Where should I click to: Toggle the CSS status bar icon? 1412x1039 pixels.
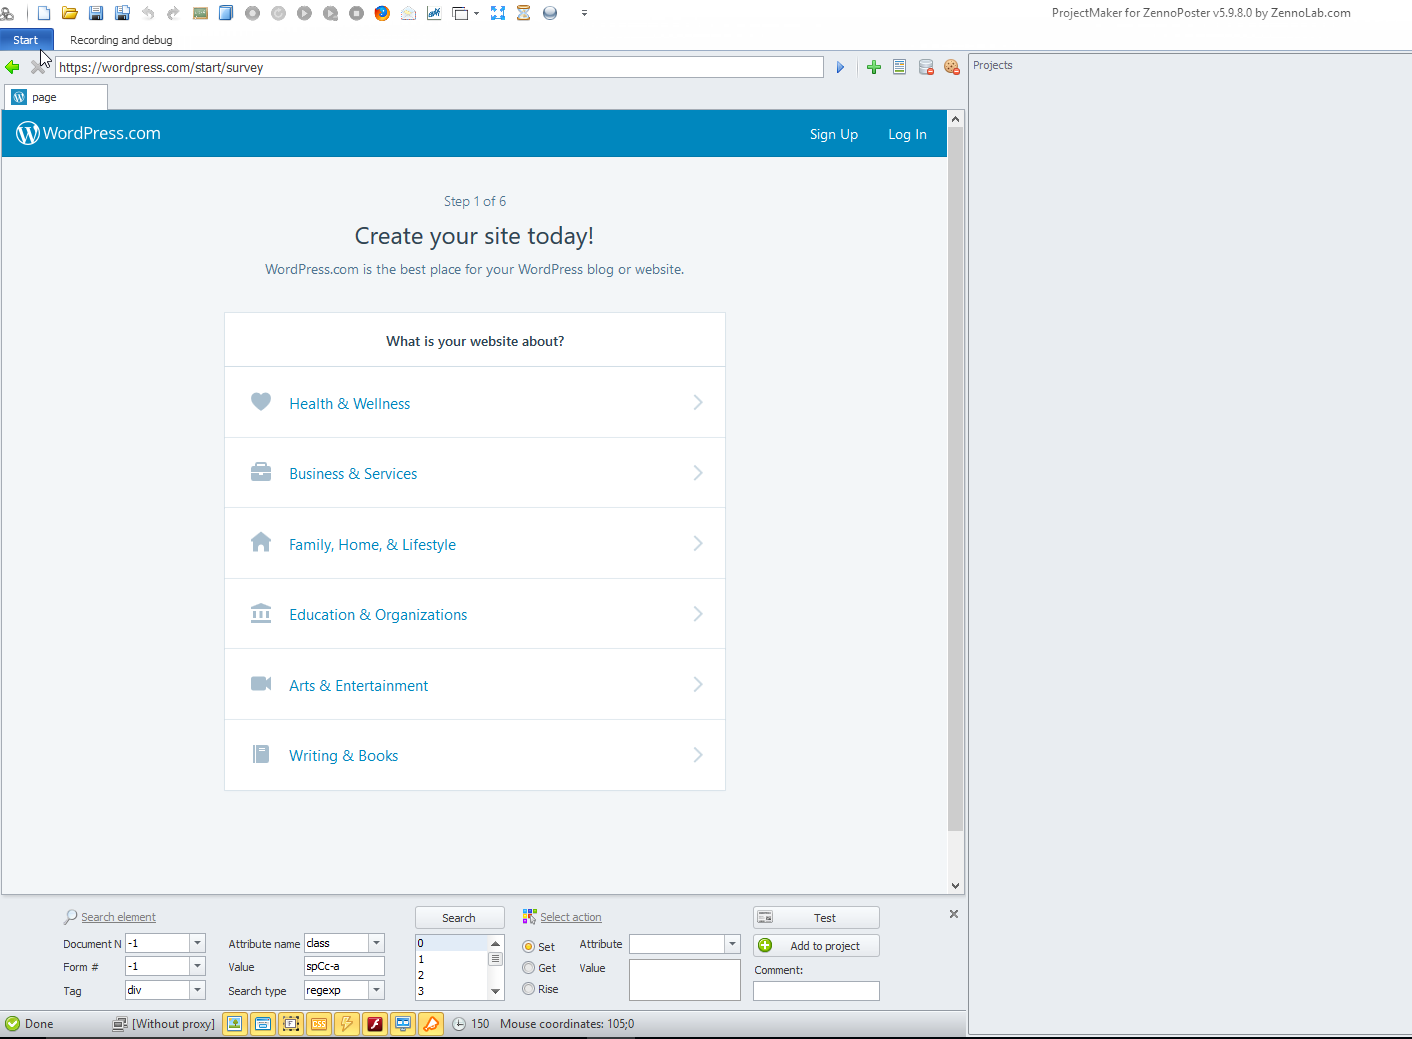[319, 1024]
